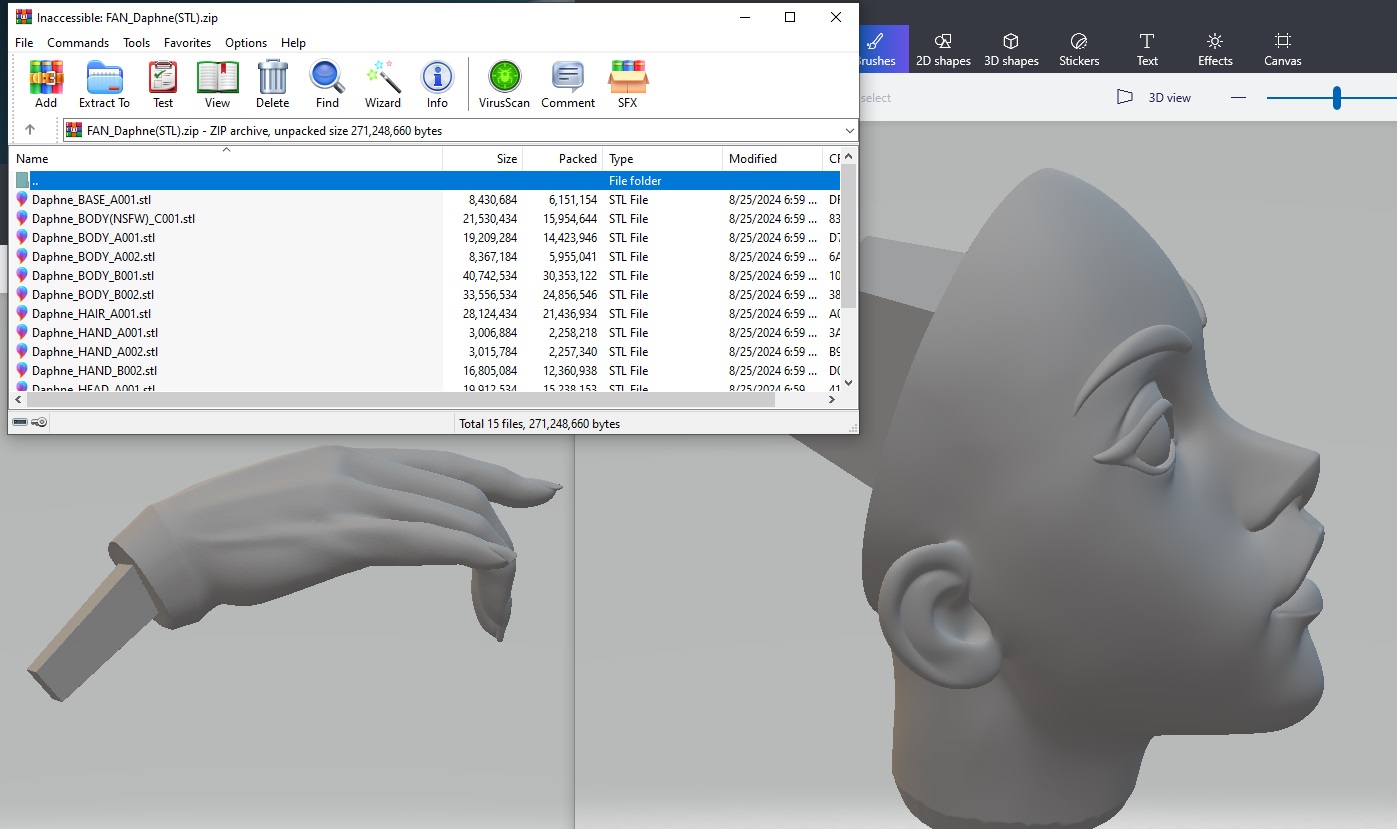Run the Test archive tool

[x=163, y=84]
